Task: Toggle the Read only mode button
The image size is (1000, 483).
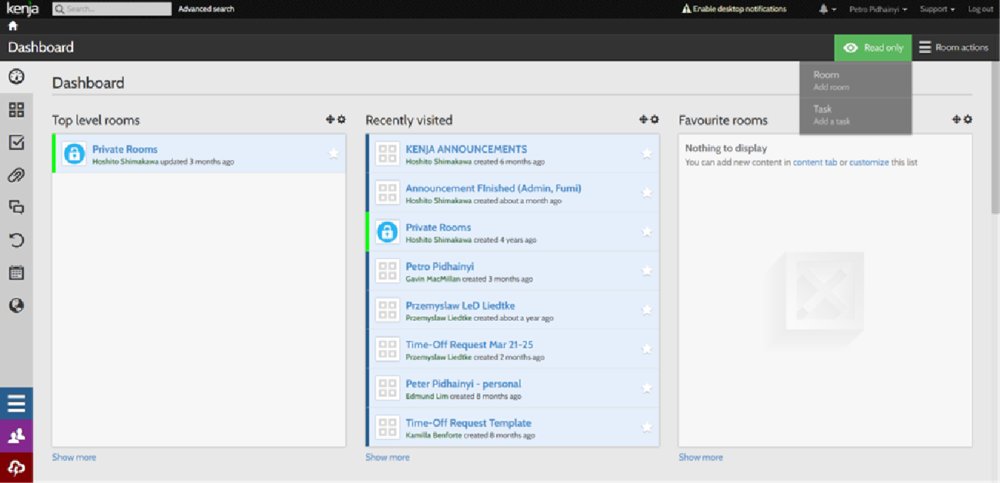Action: click(x=873, y=48)
